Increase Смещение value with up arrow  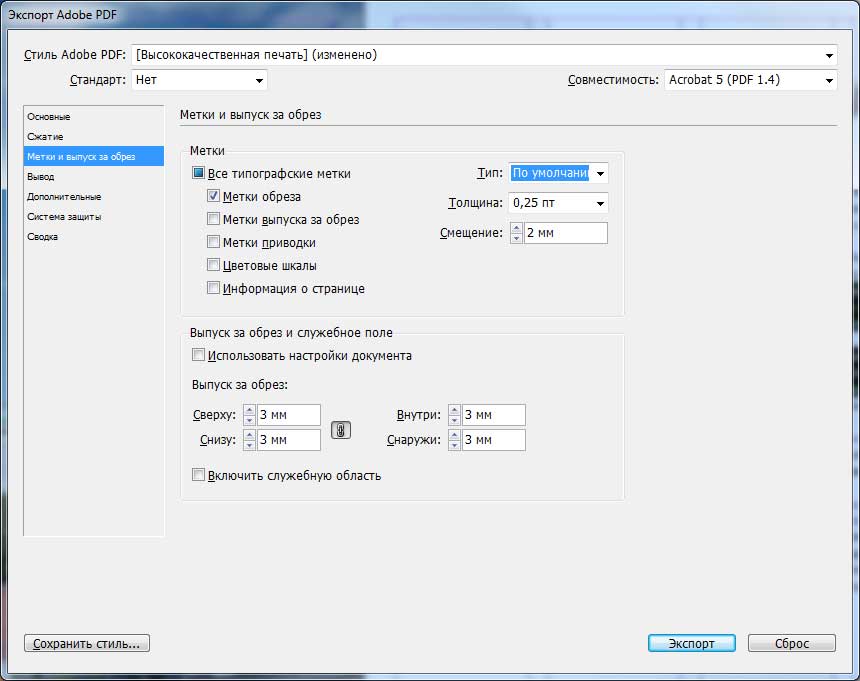point(516,228)
